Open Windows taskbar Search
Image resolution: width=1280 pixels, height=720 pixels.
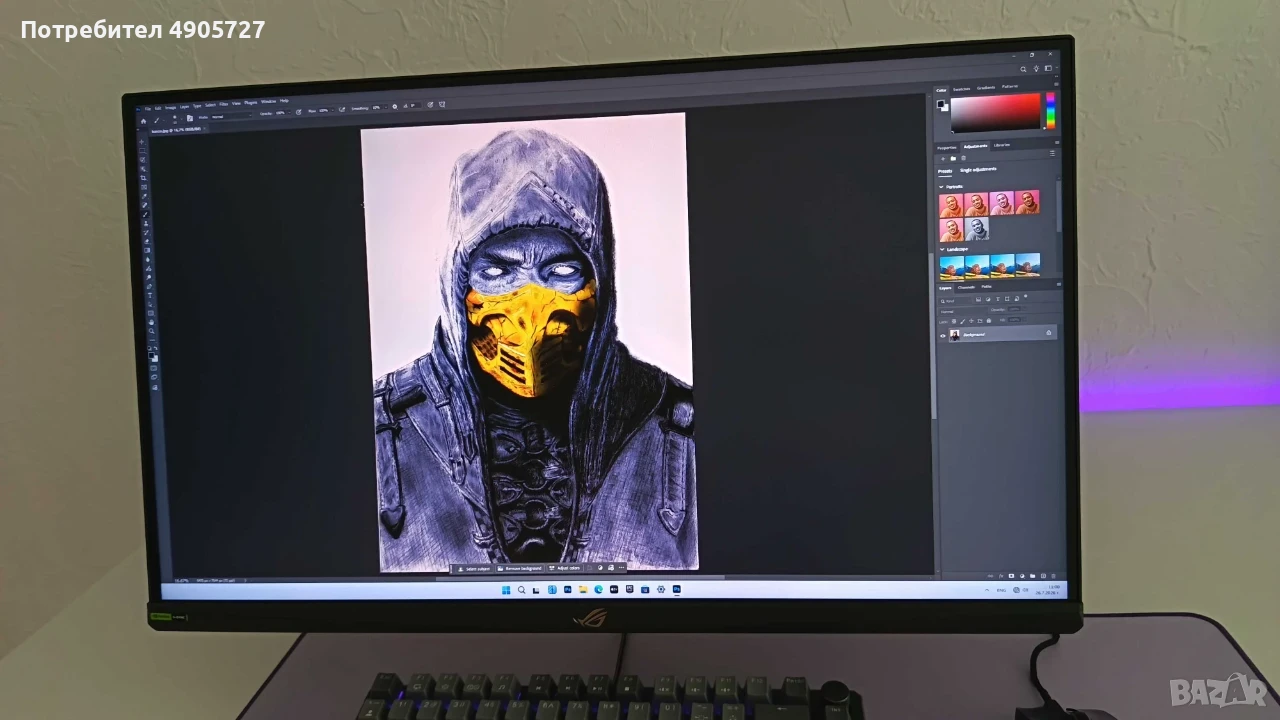pos(521,591)
